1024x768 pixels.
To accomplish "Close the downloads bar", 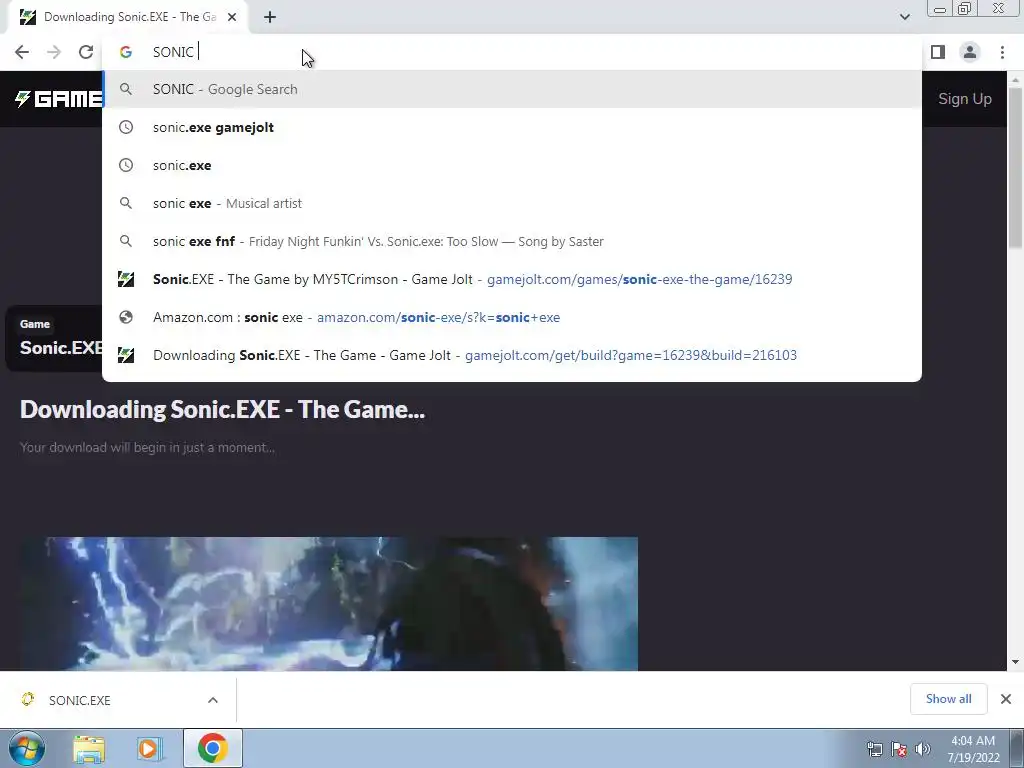I will pyautogui.click(x=1006, y=699).
